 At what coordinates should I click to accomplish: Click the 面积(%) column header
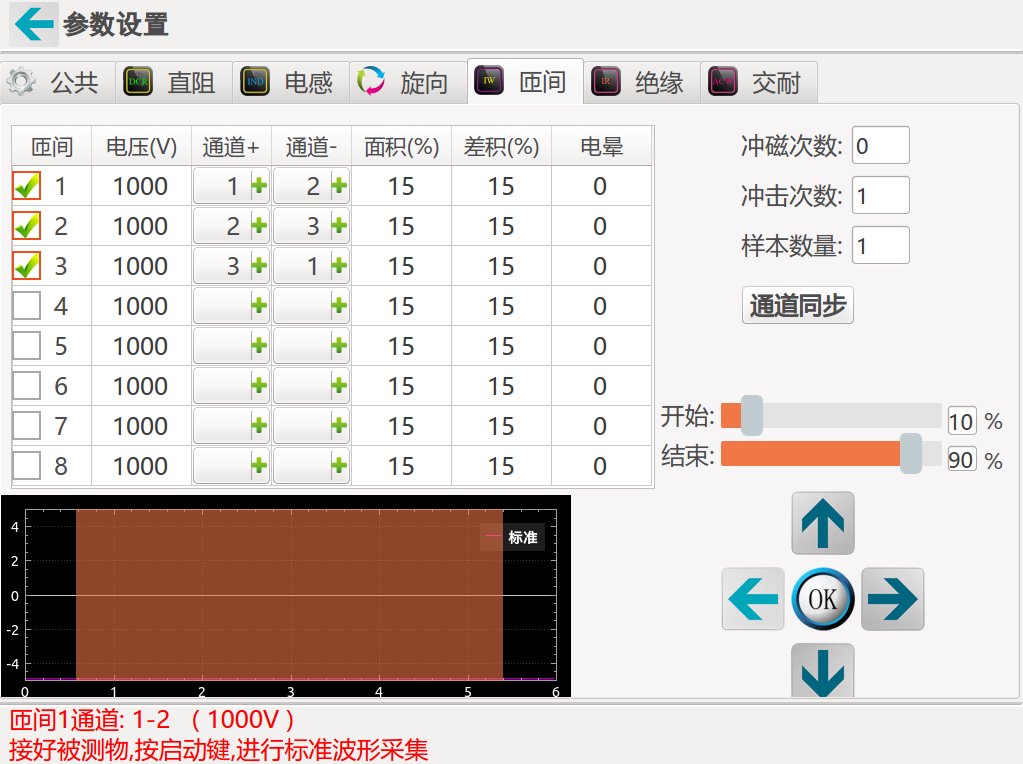[401, 146]
